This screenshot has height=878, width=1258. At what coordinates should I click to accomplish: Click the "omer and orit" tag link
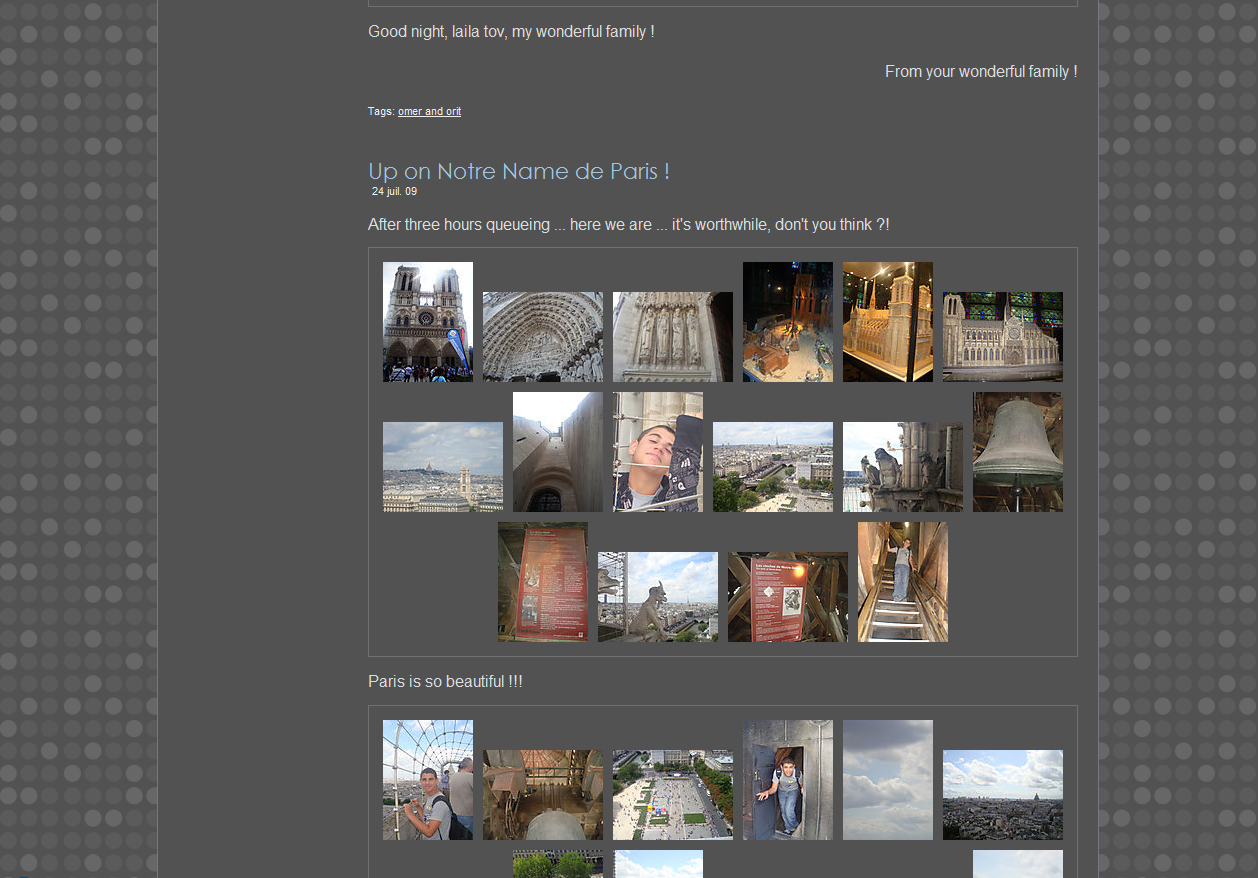(429, 112)
